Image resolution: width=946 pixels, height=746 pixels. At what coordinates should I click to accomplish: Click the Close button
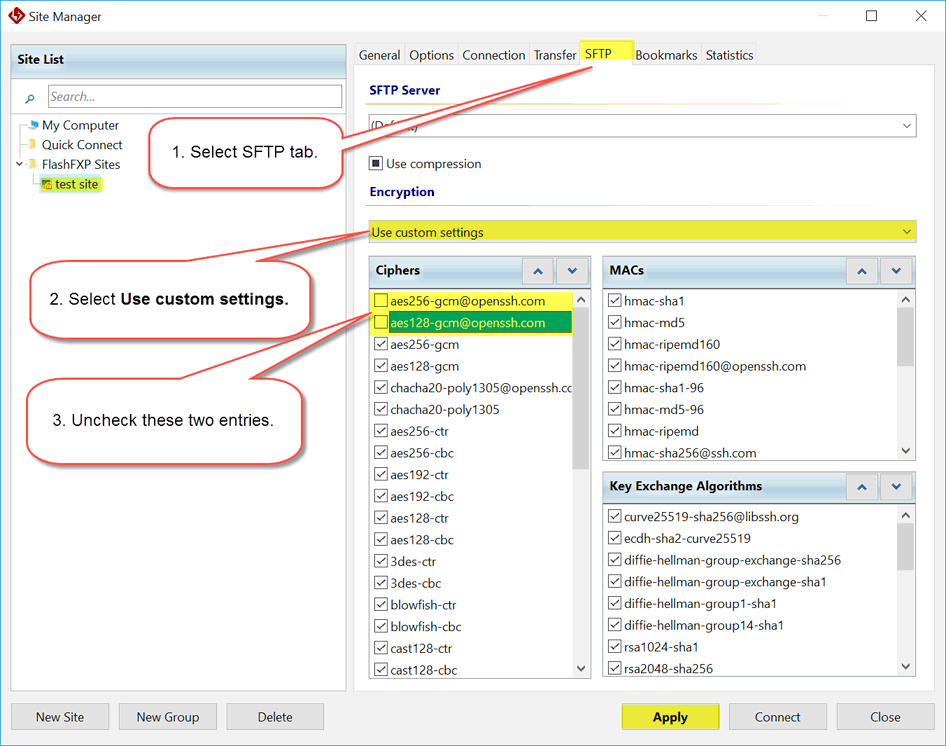(x=885, y=717)
